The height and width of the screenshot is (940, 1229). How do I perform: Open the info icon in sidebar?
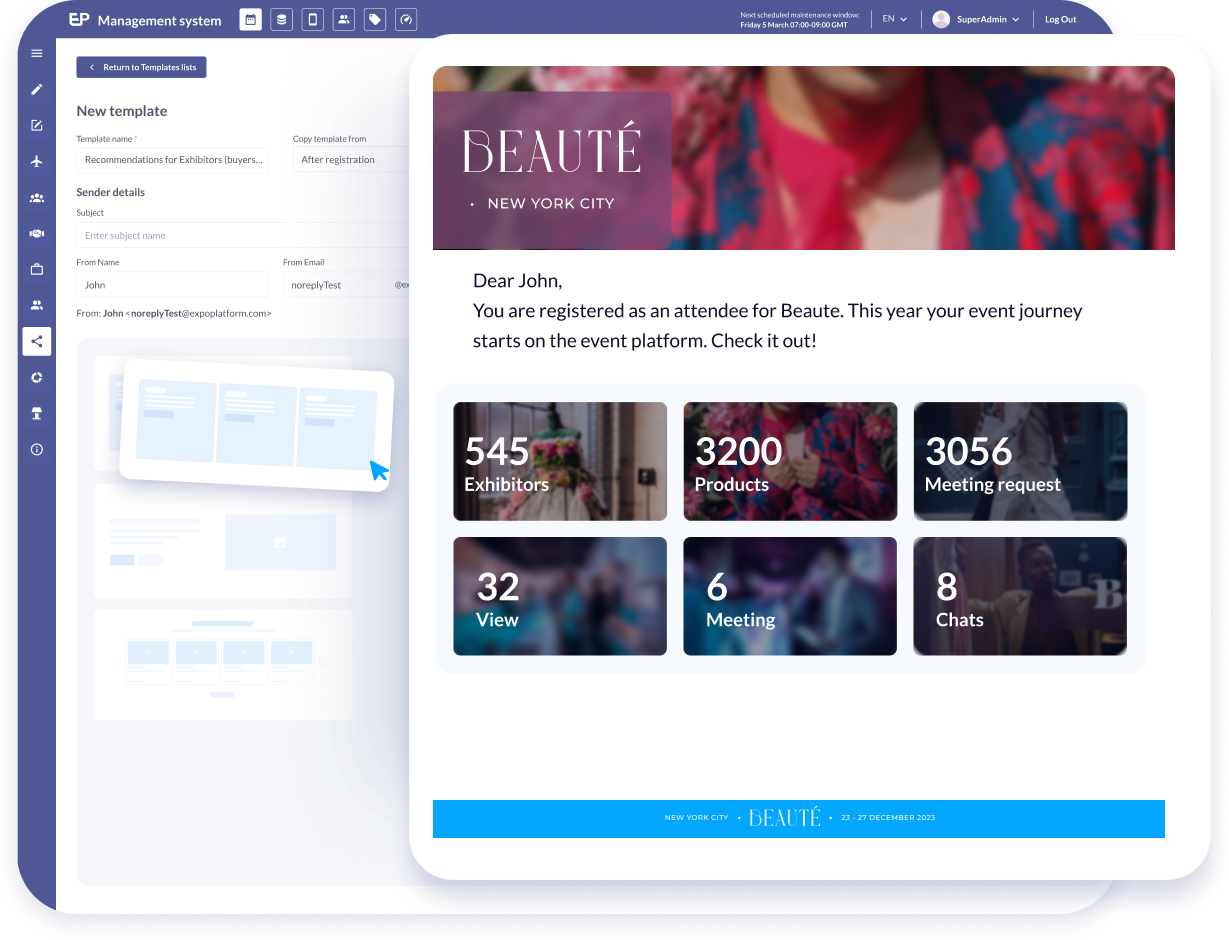click(37, 449)
